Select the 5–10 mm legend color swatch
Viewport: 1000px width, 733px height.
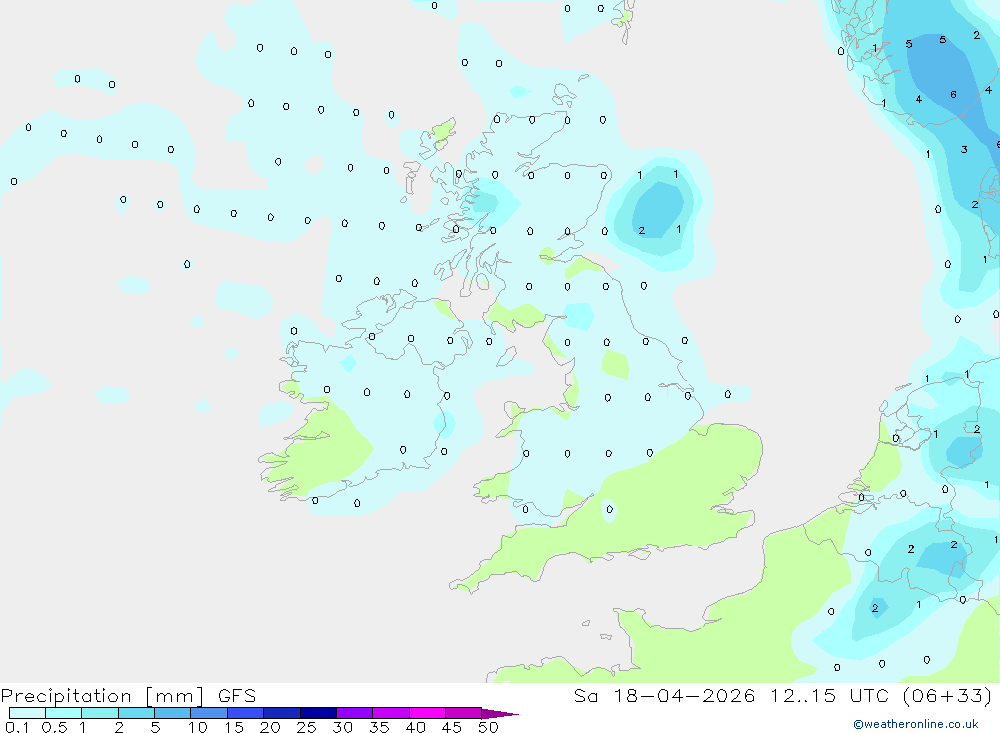[172, 713]
